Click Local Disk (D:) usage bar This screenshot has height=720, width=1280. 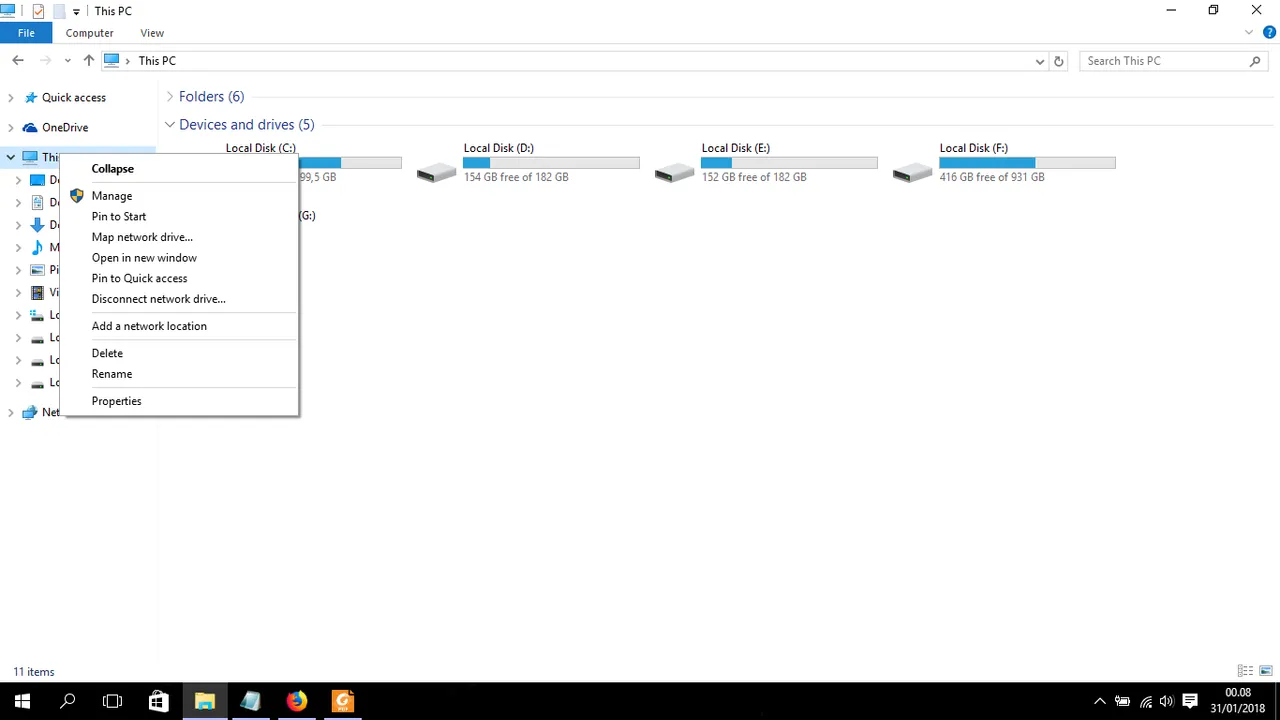tap(551, 163)
